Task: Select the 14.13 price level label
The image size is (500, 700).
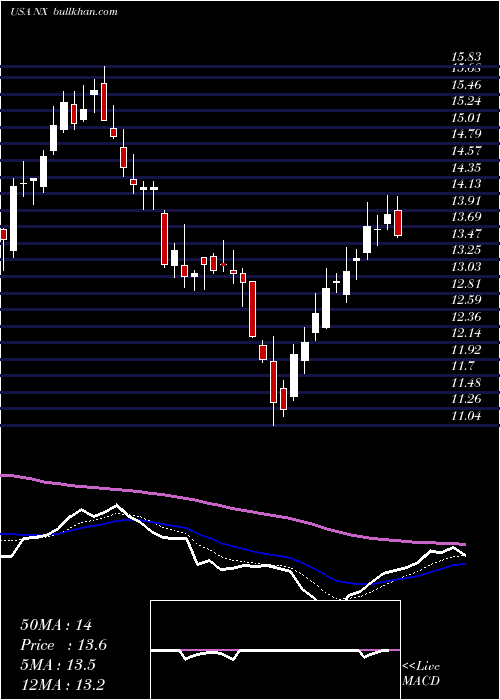Action: coord(466,184)
